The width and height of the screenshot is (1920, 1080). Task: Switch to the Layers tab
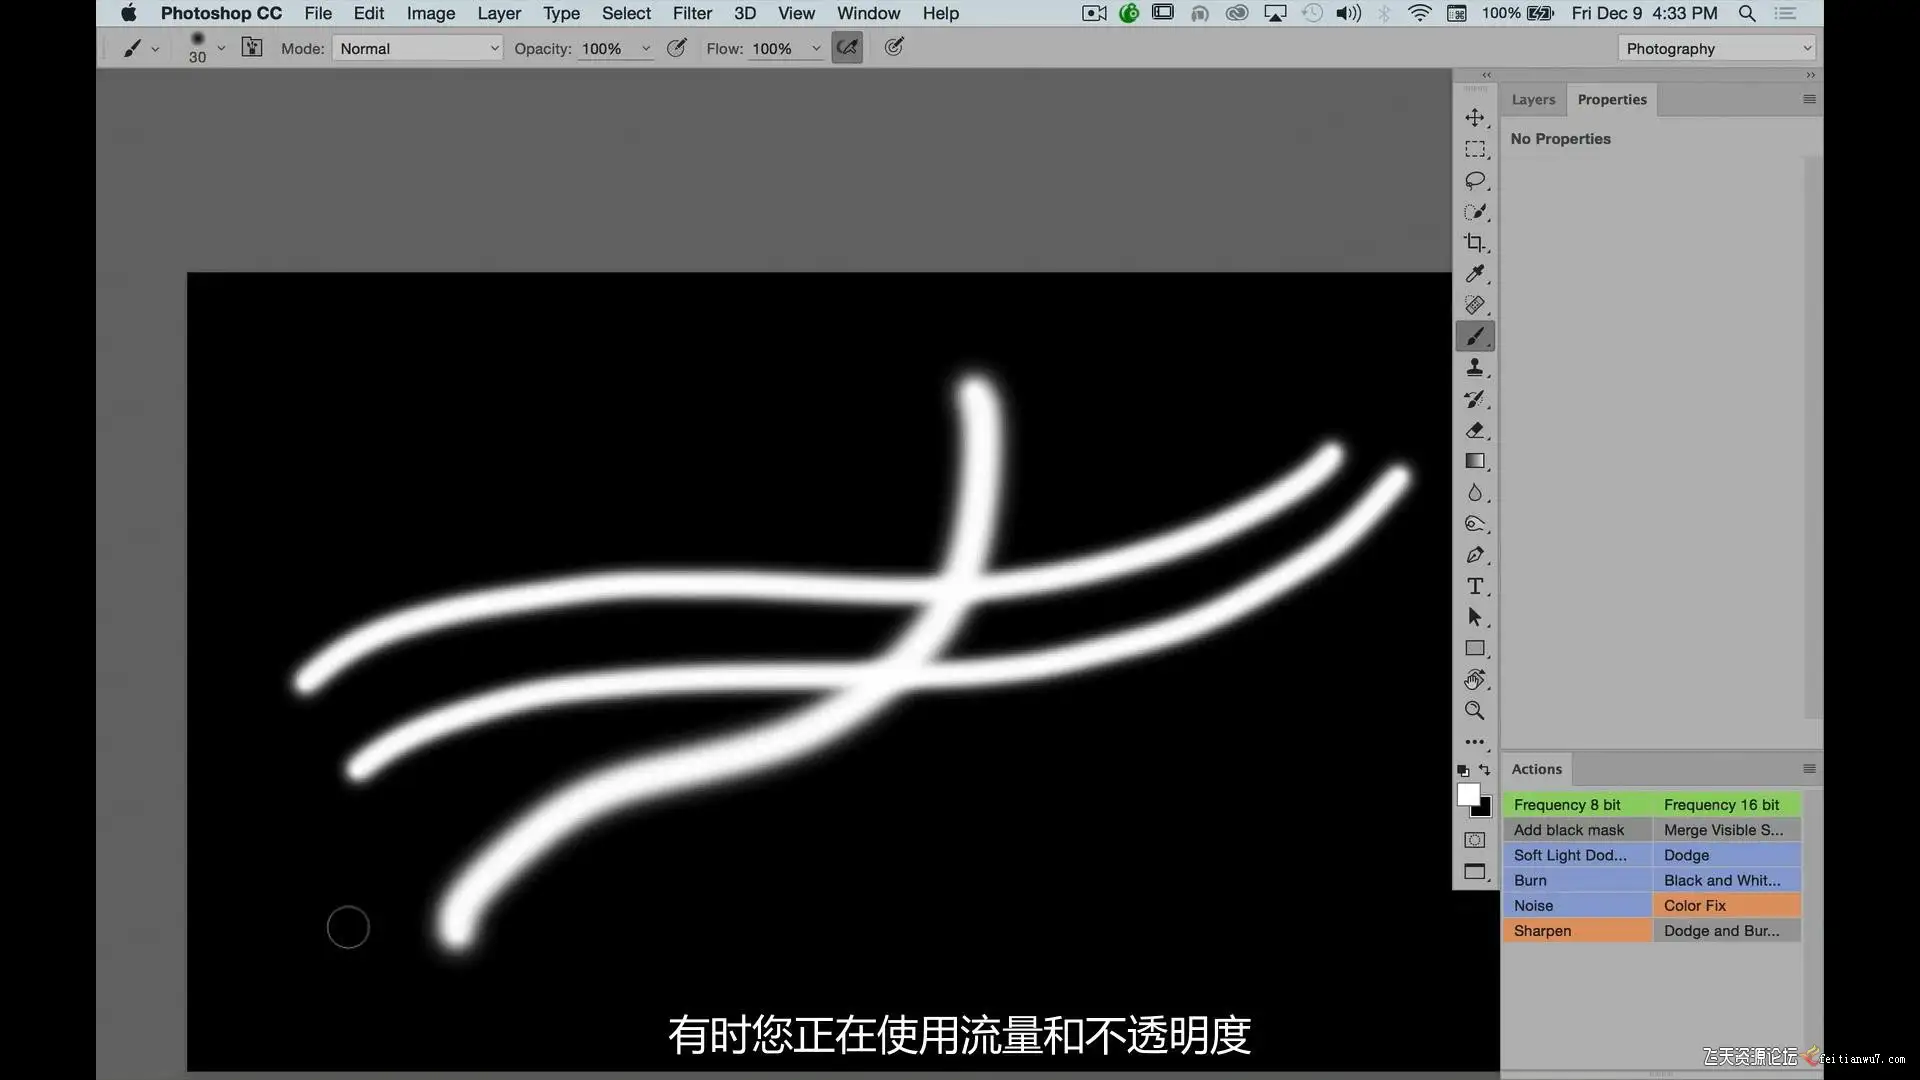pos(1533,99)
